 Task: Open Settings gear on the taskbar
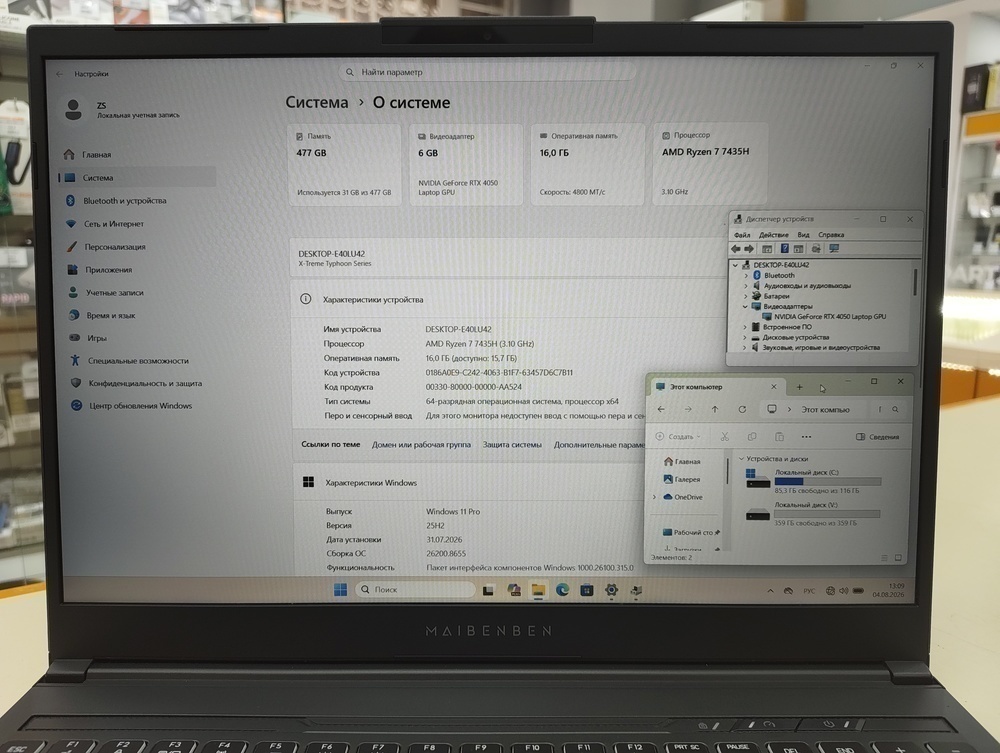[611, 590]
